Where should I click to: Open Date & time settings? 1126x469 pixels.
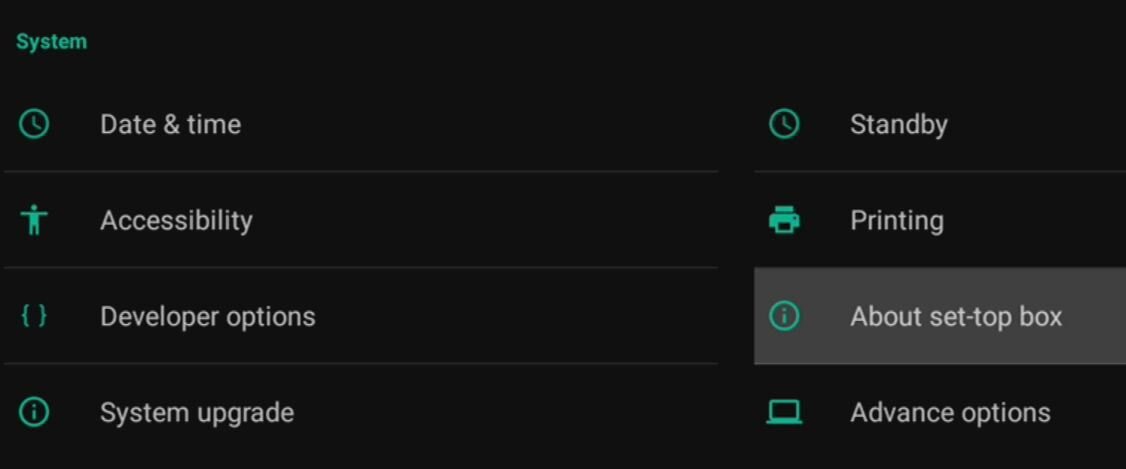point(170,124)
